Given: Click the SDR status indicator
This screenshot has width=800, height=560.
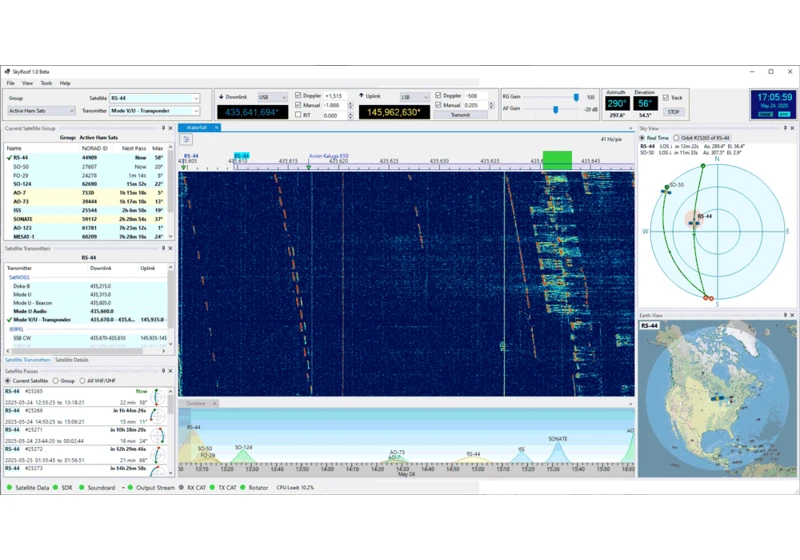Looking at the screenshot, I should point(56,488).
